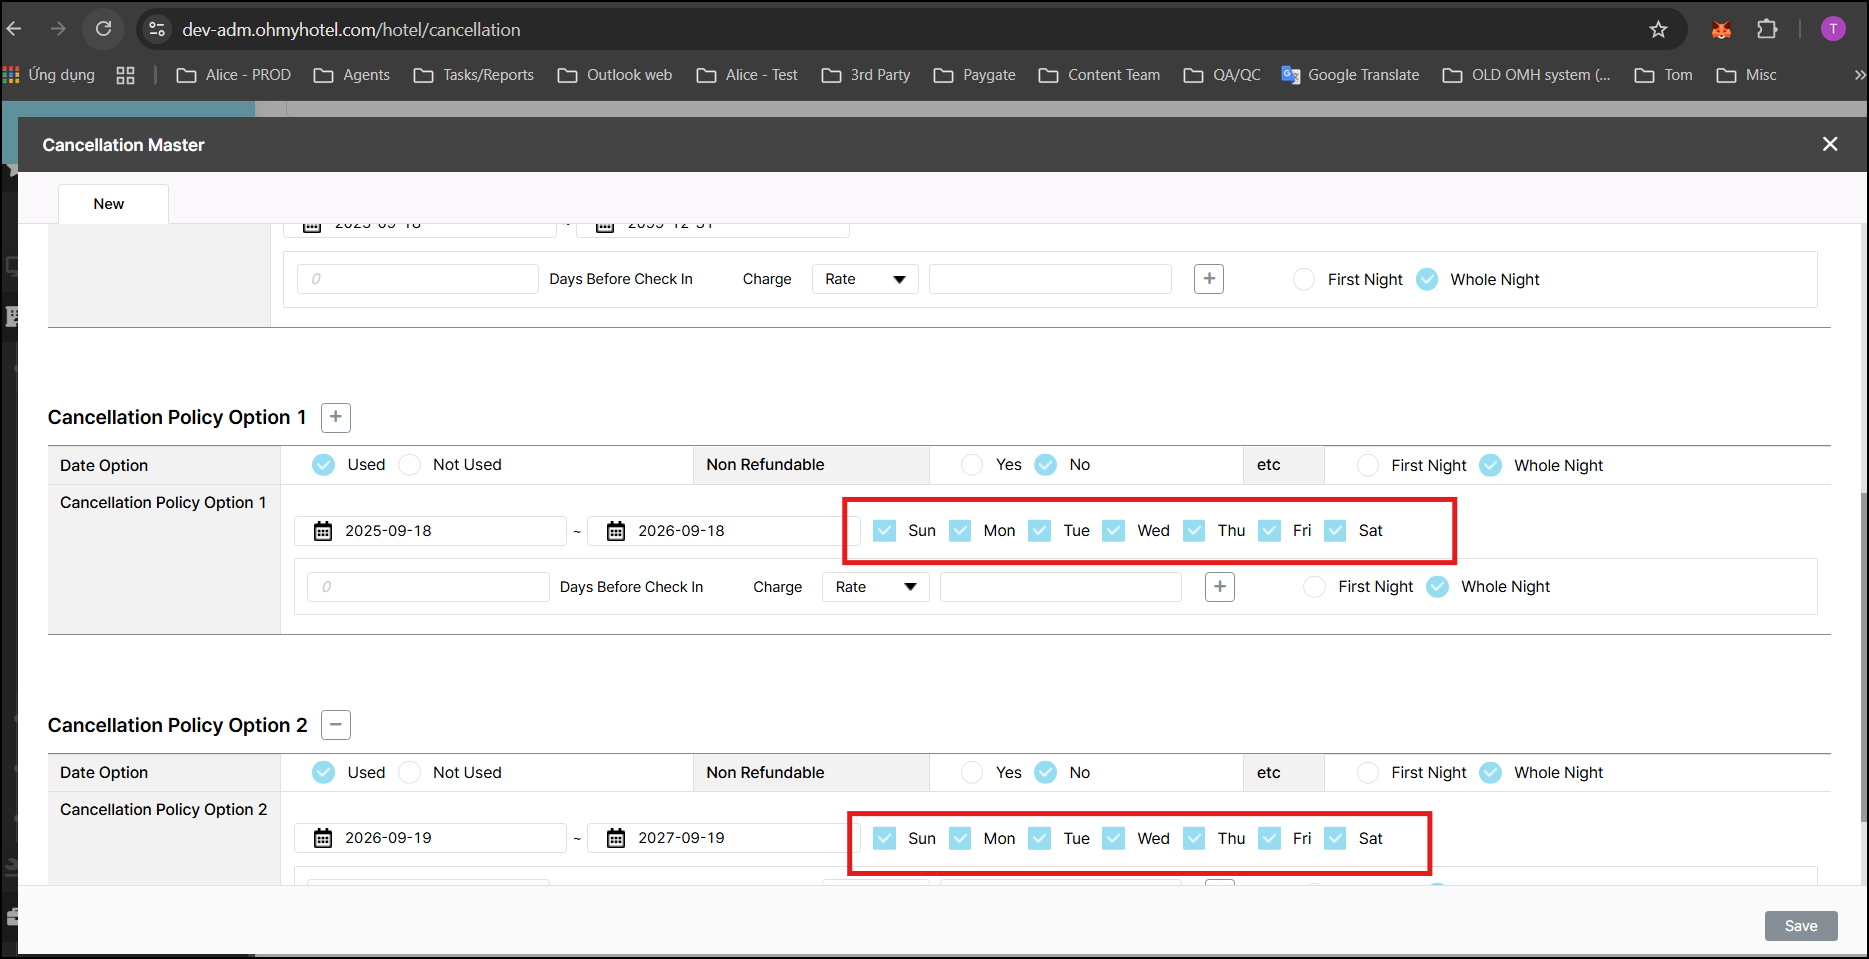The image size is (1869, 959).
Task: Click Days Before Check In field, Option 1
Action: pos(428,587)
